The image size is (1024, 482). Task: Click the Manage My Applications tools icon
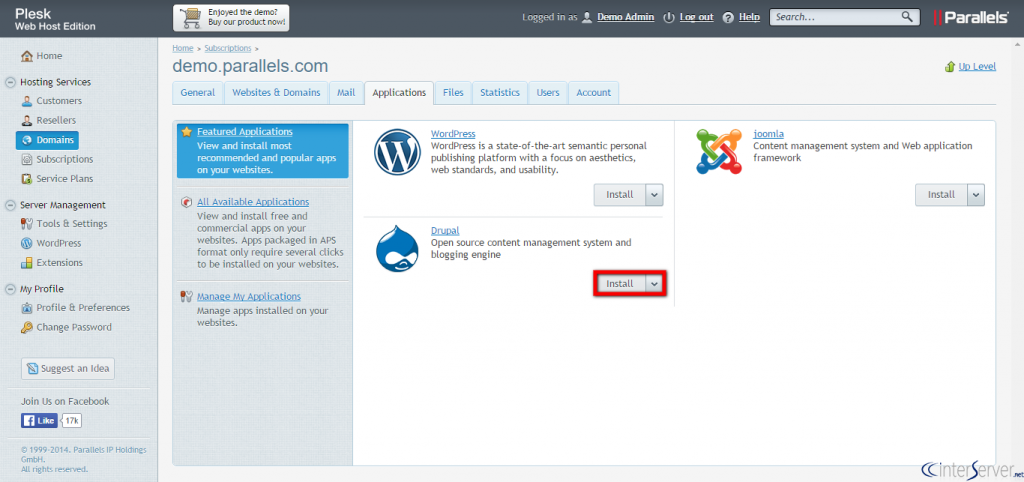pos(187,297)
